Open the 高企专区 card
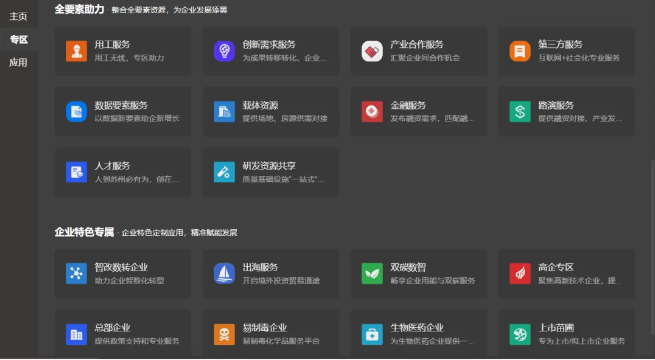655x360 pixels. click(x=566, y=274)
